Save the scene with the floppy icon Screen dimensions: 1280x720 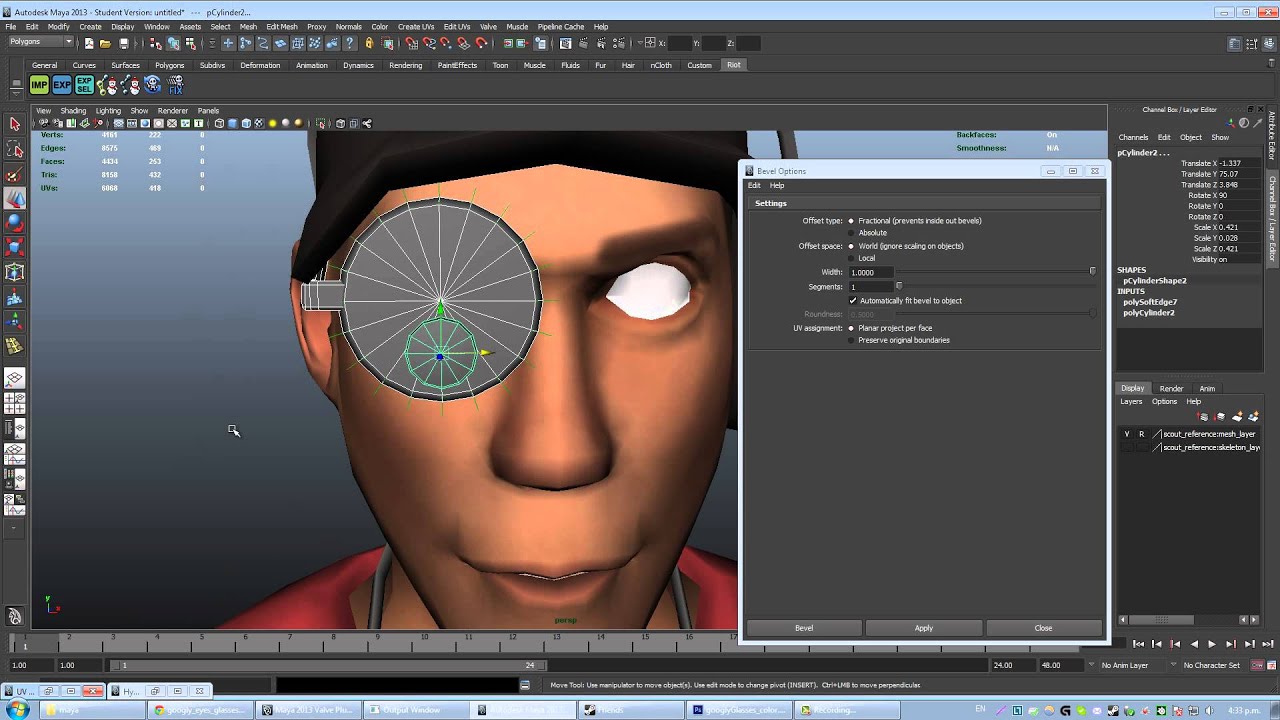(x=124, y=43)
